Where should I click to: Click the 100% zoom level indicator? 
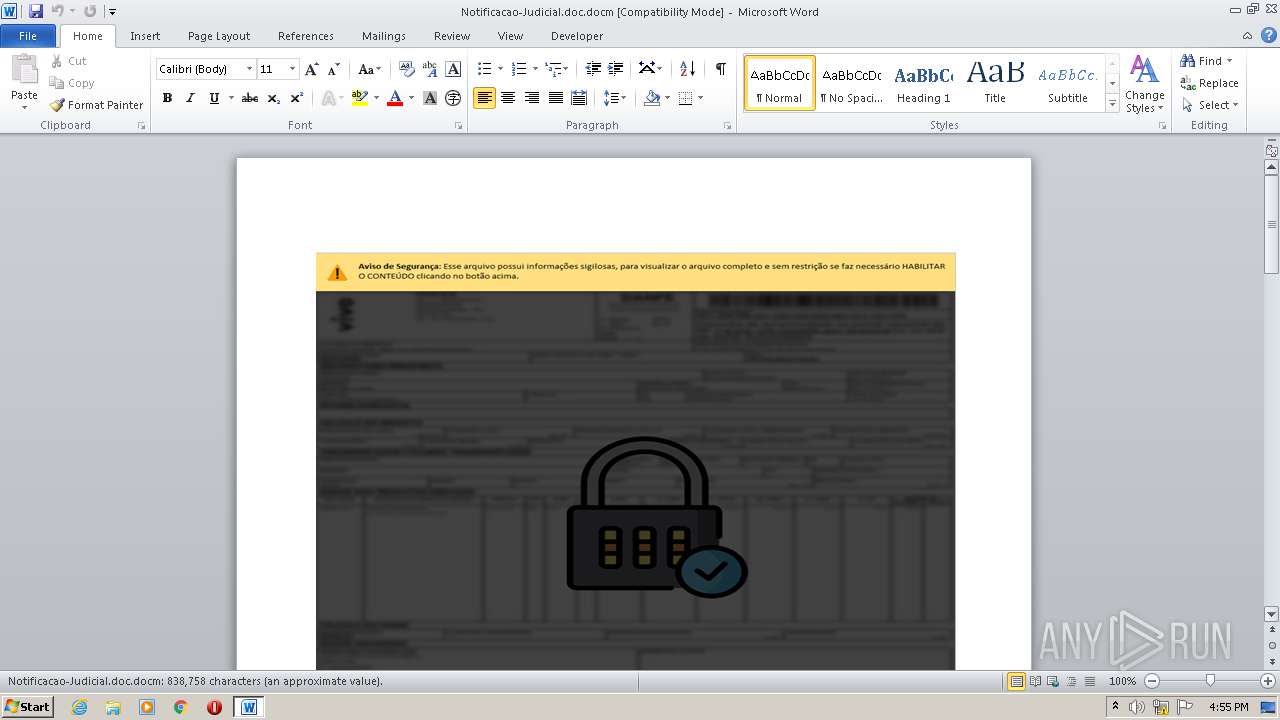pos(1122,681)
